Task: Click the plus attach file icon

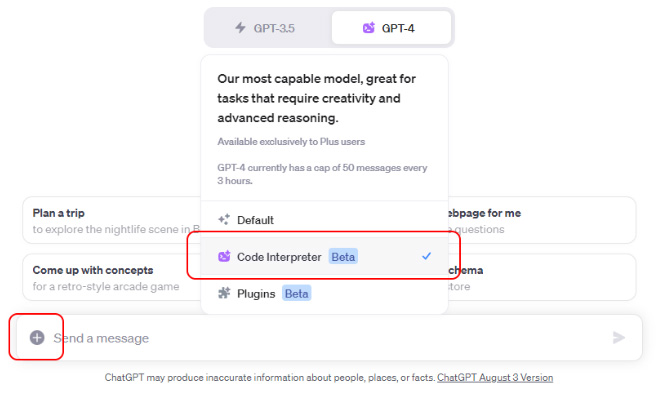Action: click(37, 337)
